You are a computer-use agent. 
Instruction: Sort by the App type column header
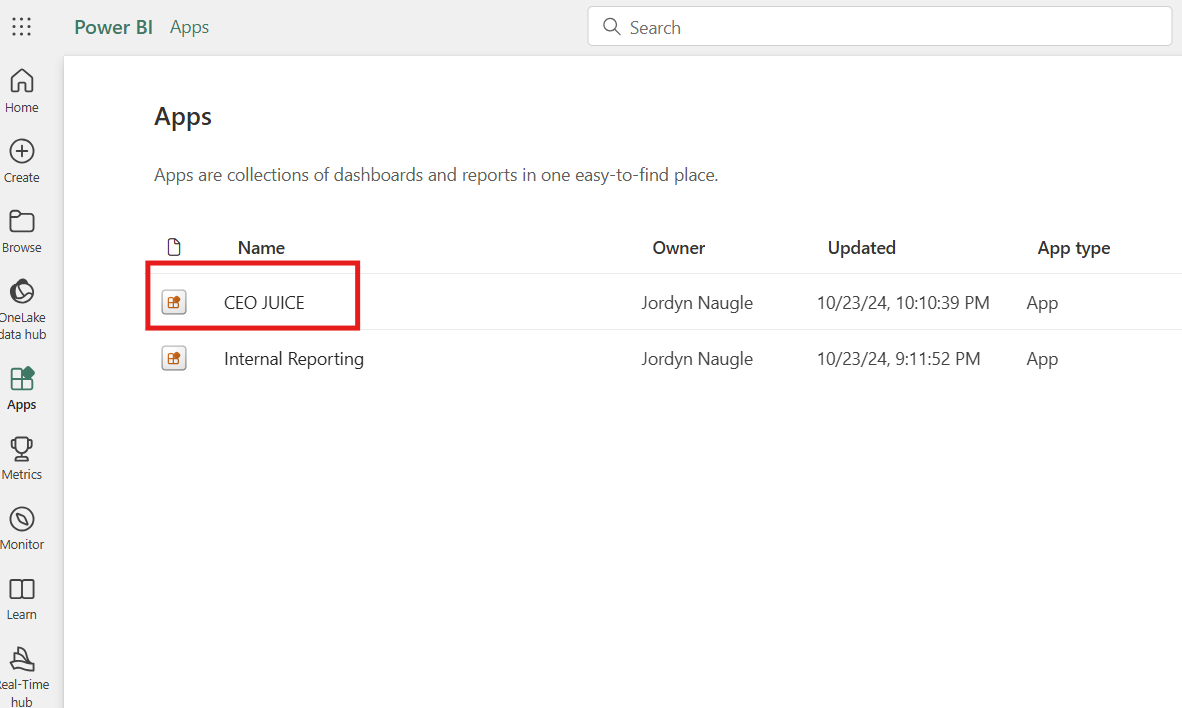point(1073,248)
